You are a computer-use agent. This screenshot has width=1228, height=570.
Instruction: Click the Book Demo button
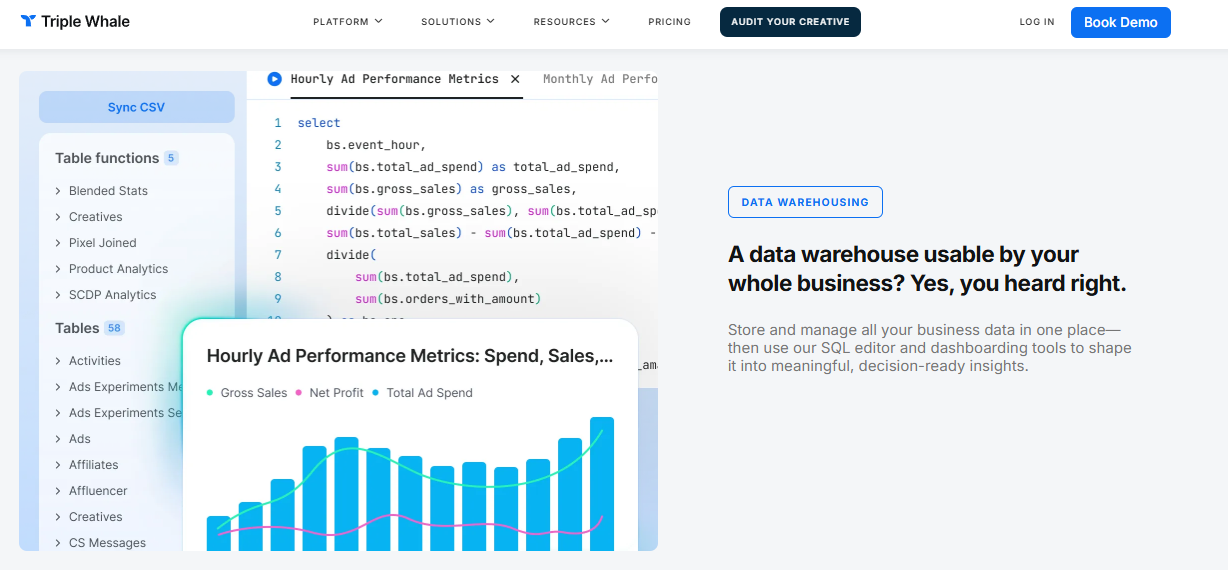[1120, 22]
